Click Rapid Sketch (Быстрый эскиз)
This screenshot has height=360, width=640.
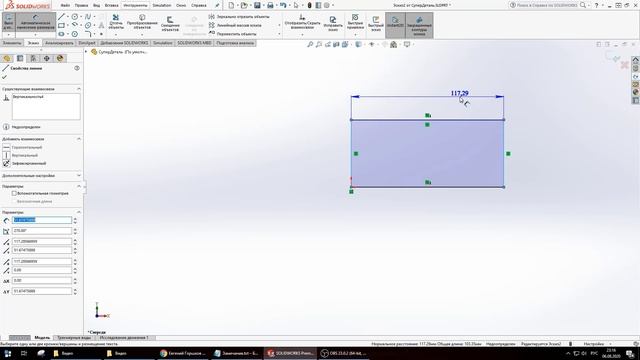[x=376, y=24]
